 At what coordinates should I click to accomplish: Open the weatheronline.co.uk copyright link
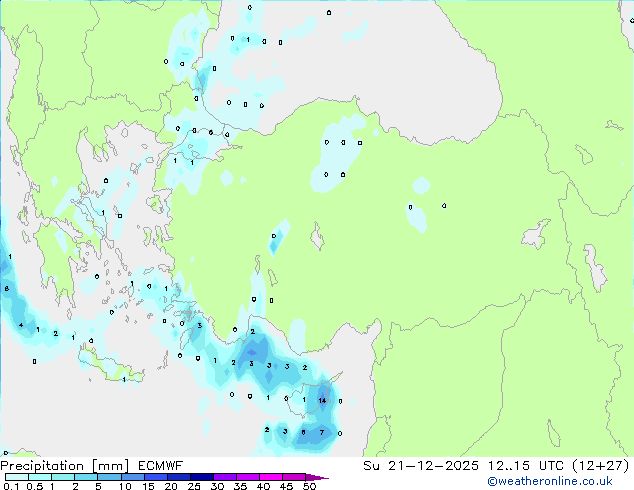(550, 481)
